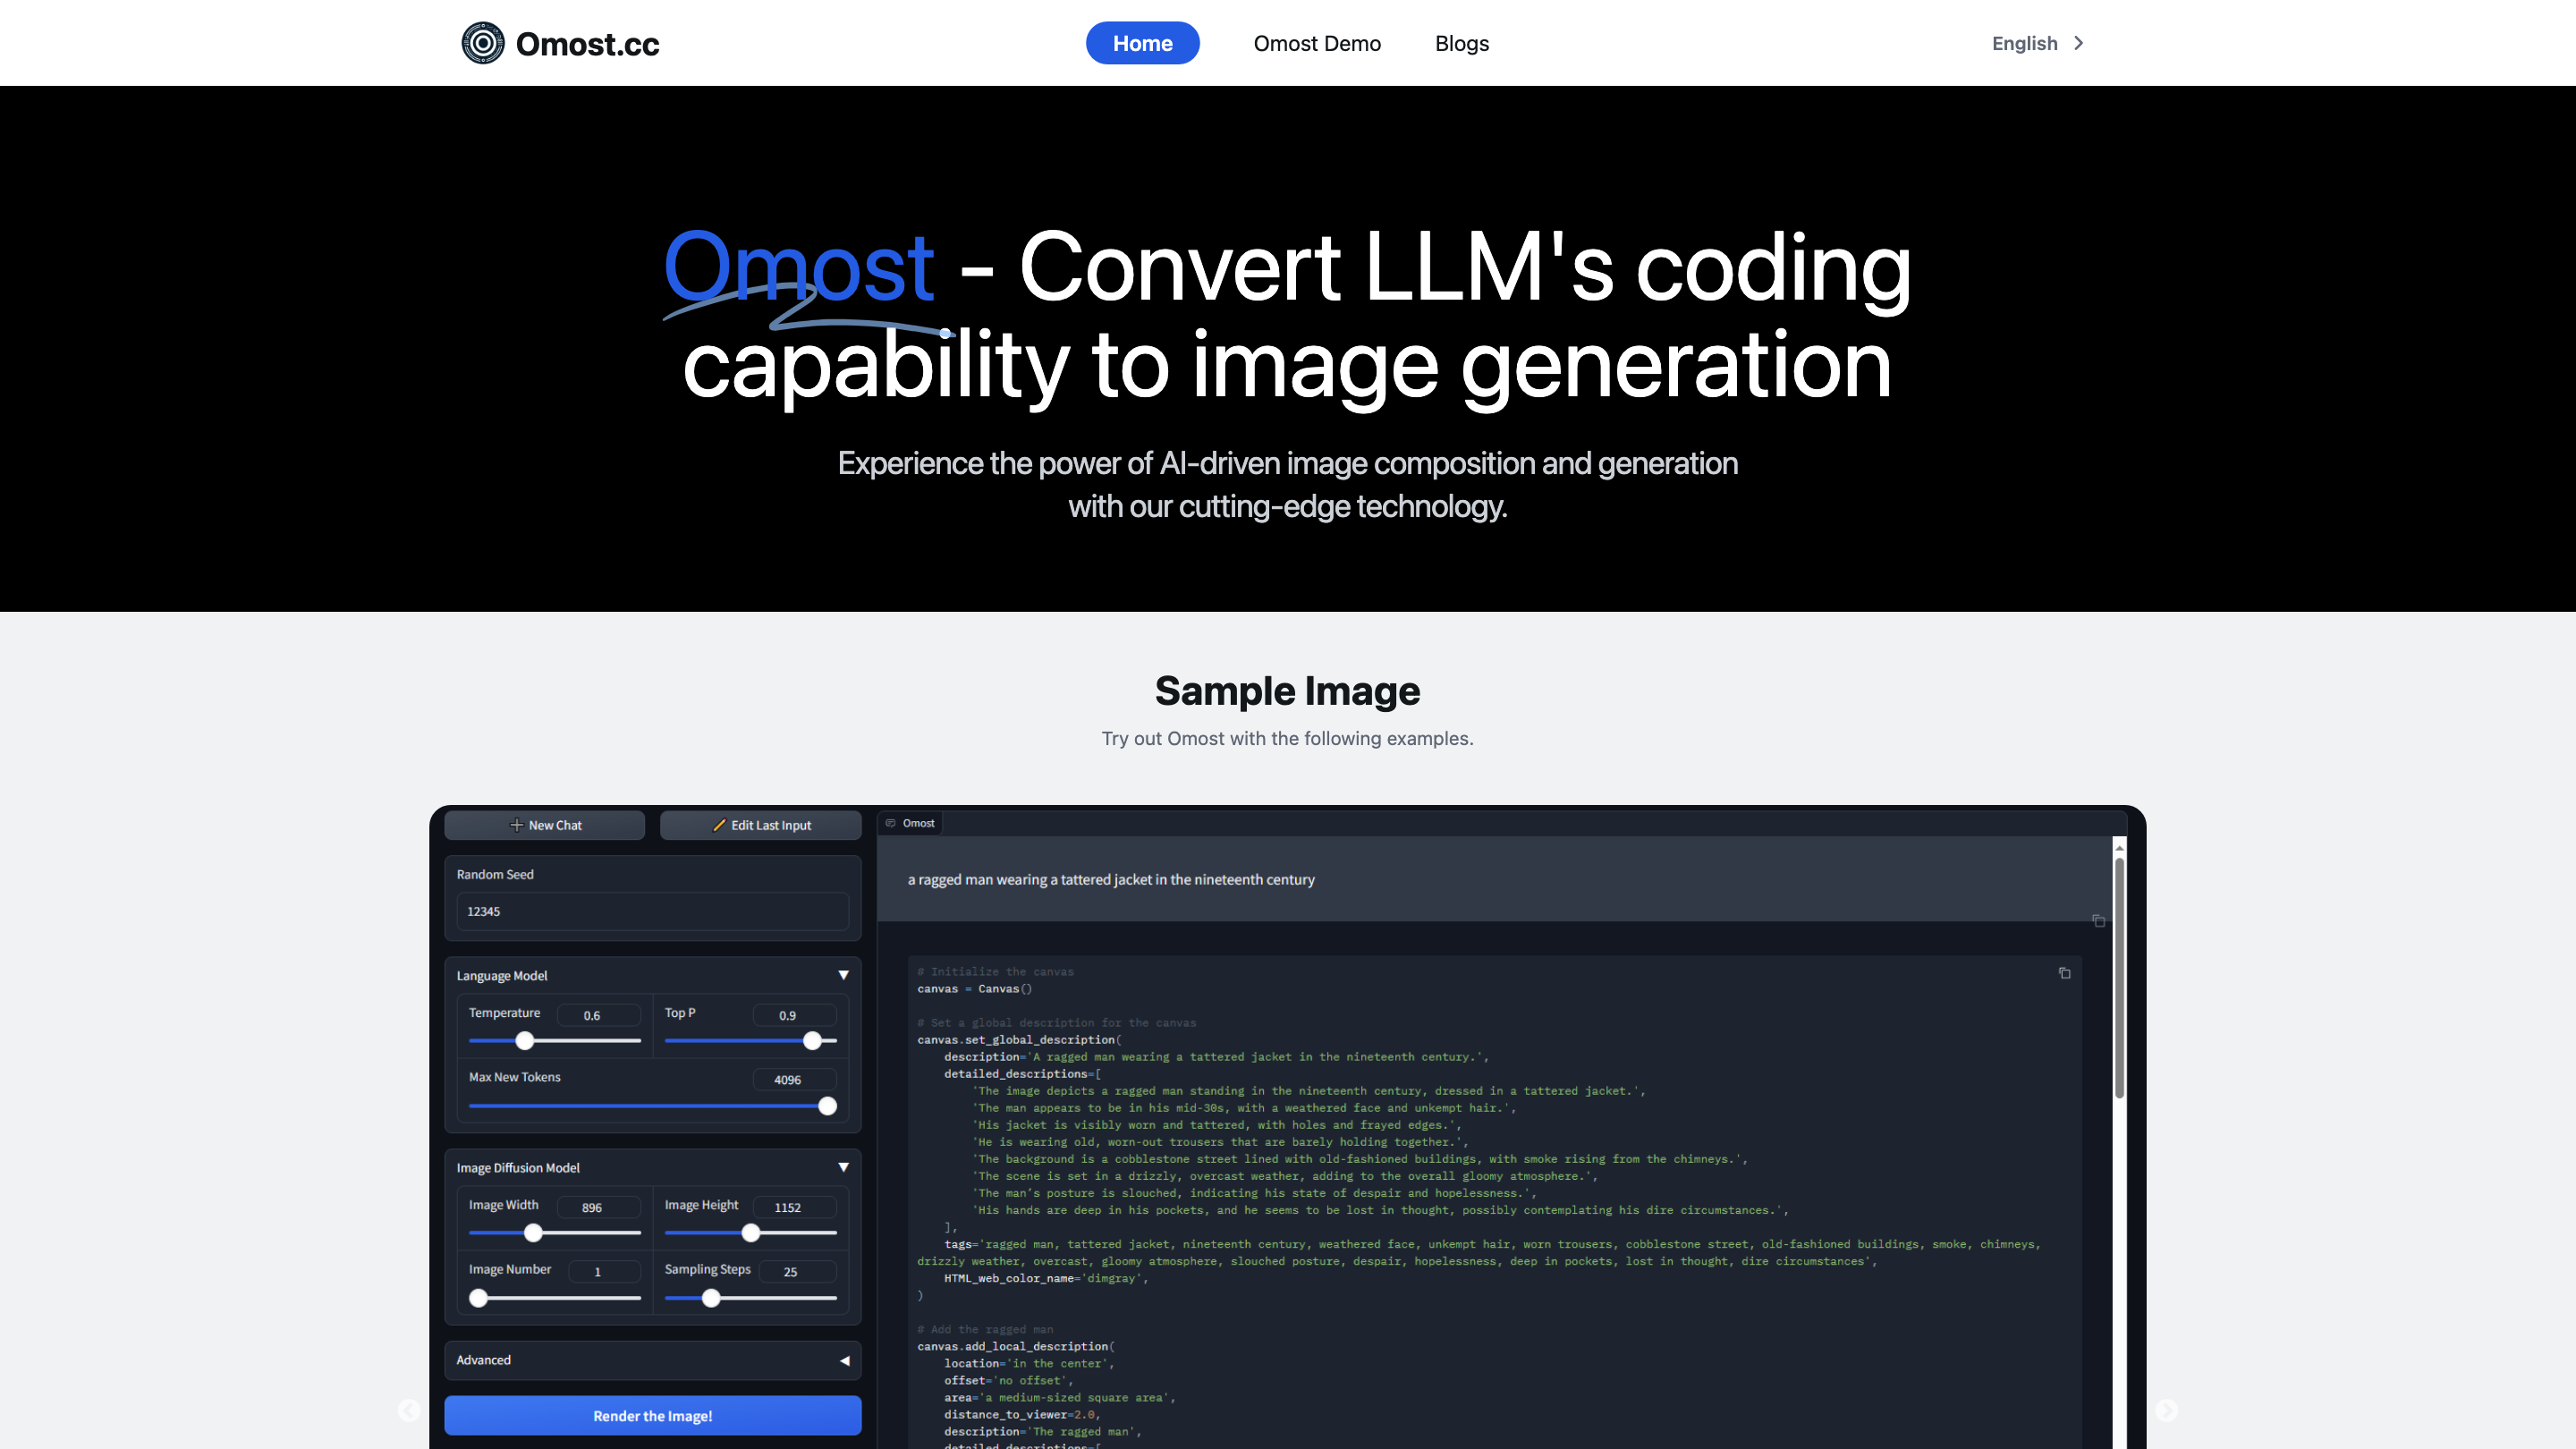This screenshot has height=1449, width=2576.
Task: Expand the Advanced section
Action: coord(844,1360)
